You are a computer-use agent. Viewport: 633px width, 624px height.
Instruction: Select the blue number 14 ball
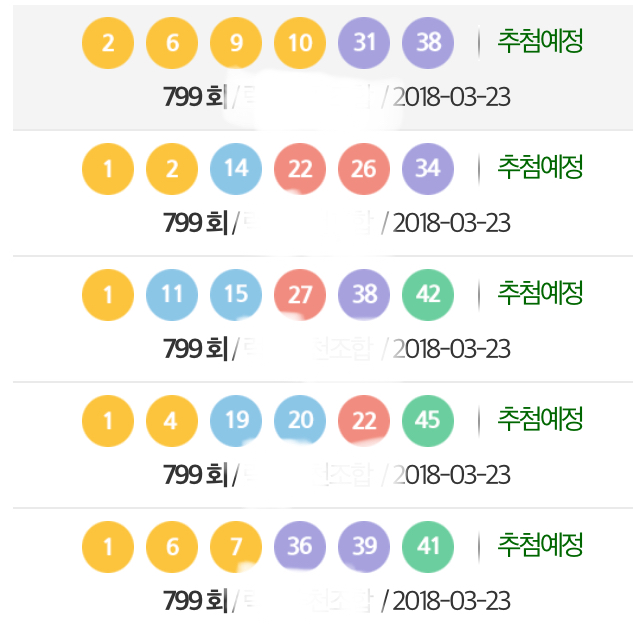click(236, 168)
